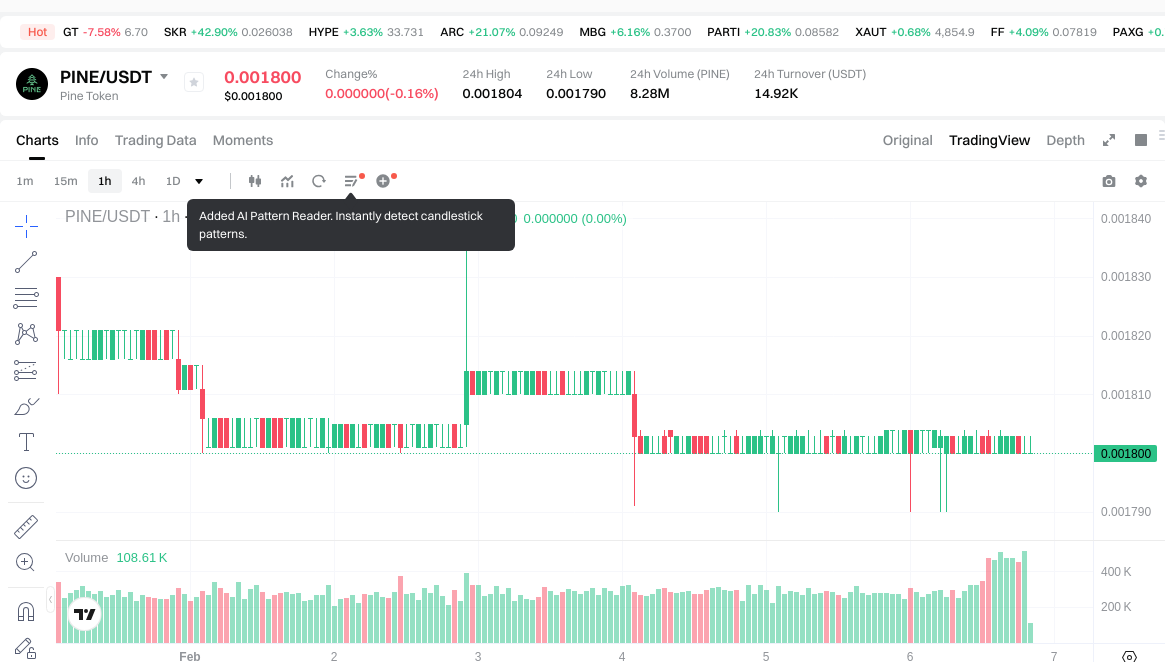The height and width of the screenshot is (662, 1165).
Task: Open chart settings gear
Action: pyautogui.click(x=1141, y=181)
